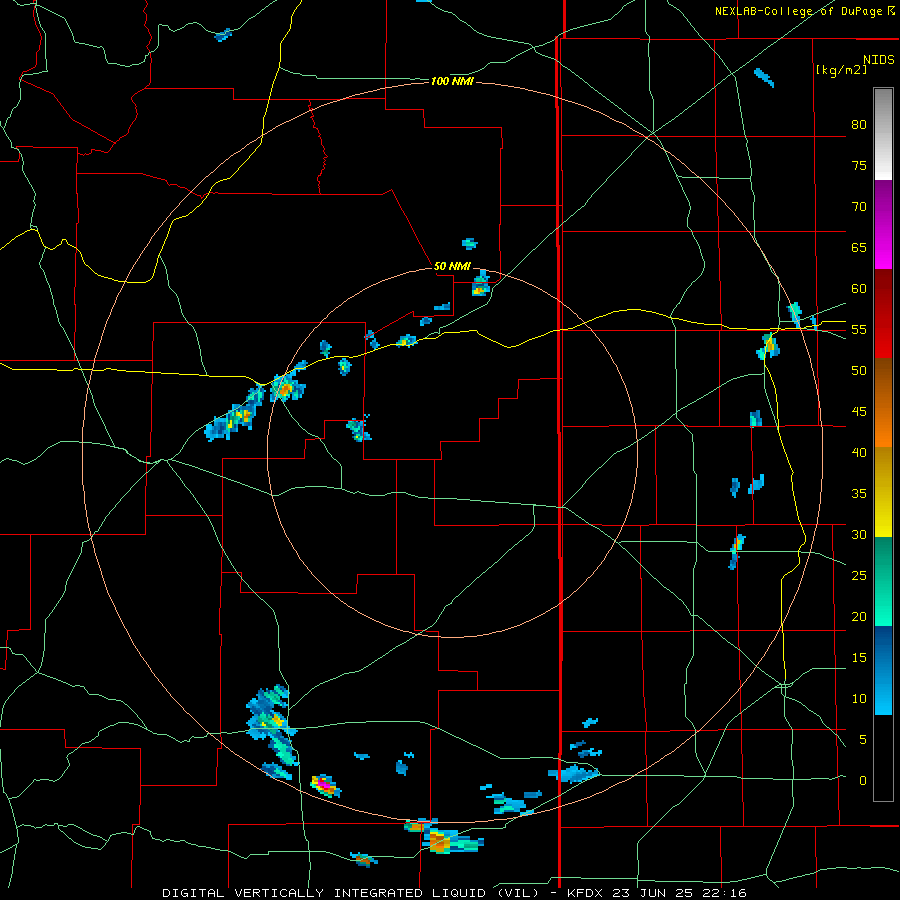Click the 10 value on the scale

tap(859, 699)
